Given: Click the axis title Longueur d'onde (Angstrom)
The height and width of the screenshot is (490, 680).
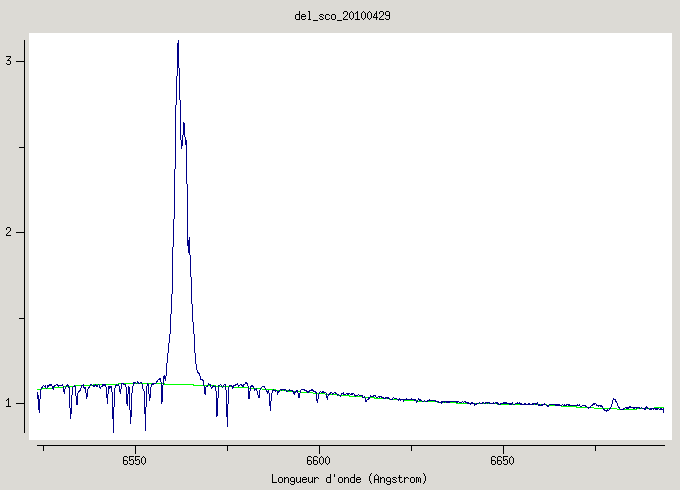Looking at the screenshot, I should pos(349,479).
